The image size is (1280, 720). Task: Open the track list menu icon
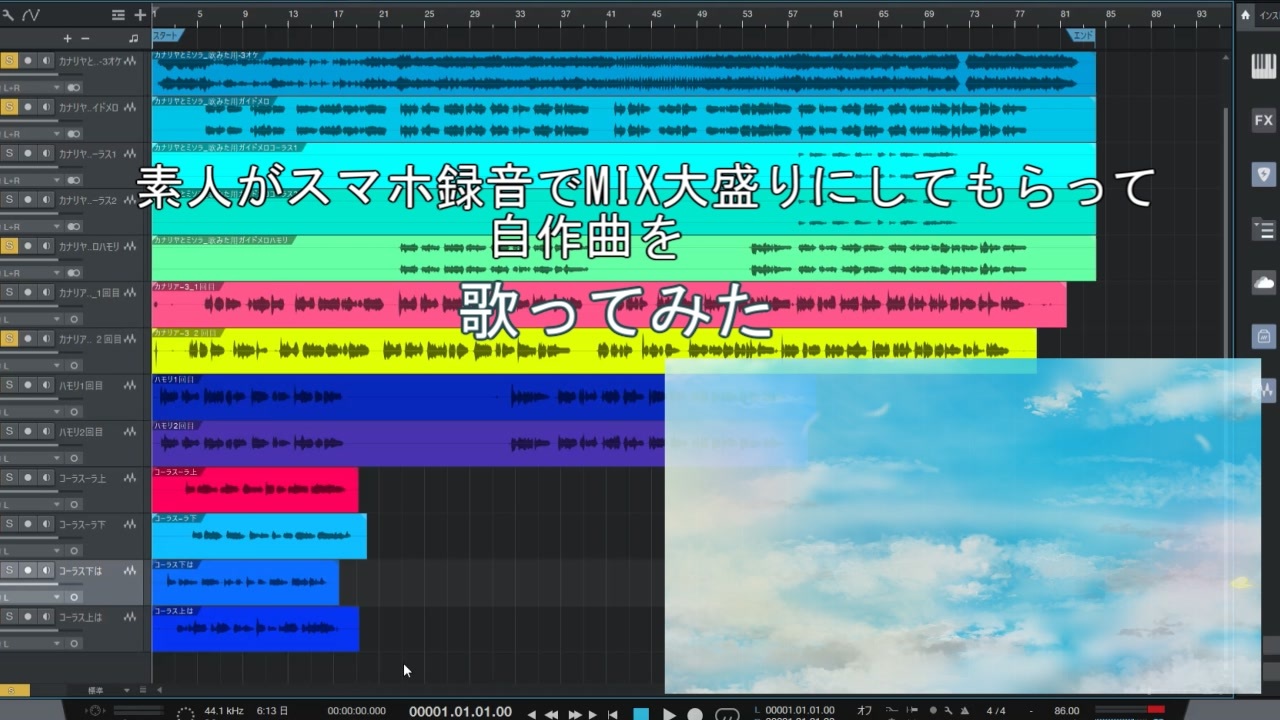118,14
